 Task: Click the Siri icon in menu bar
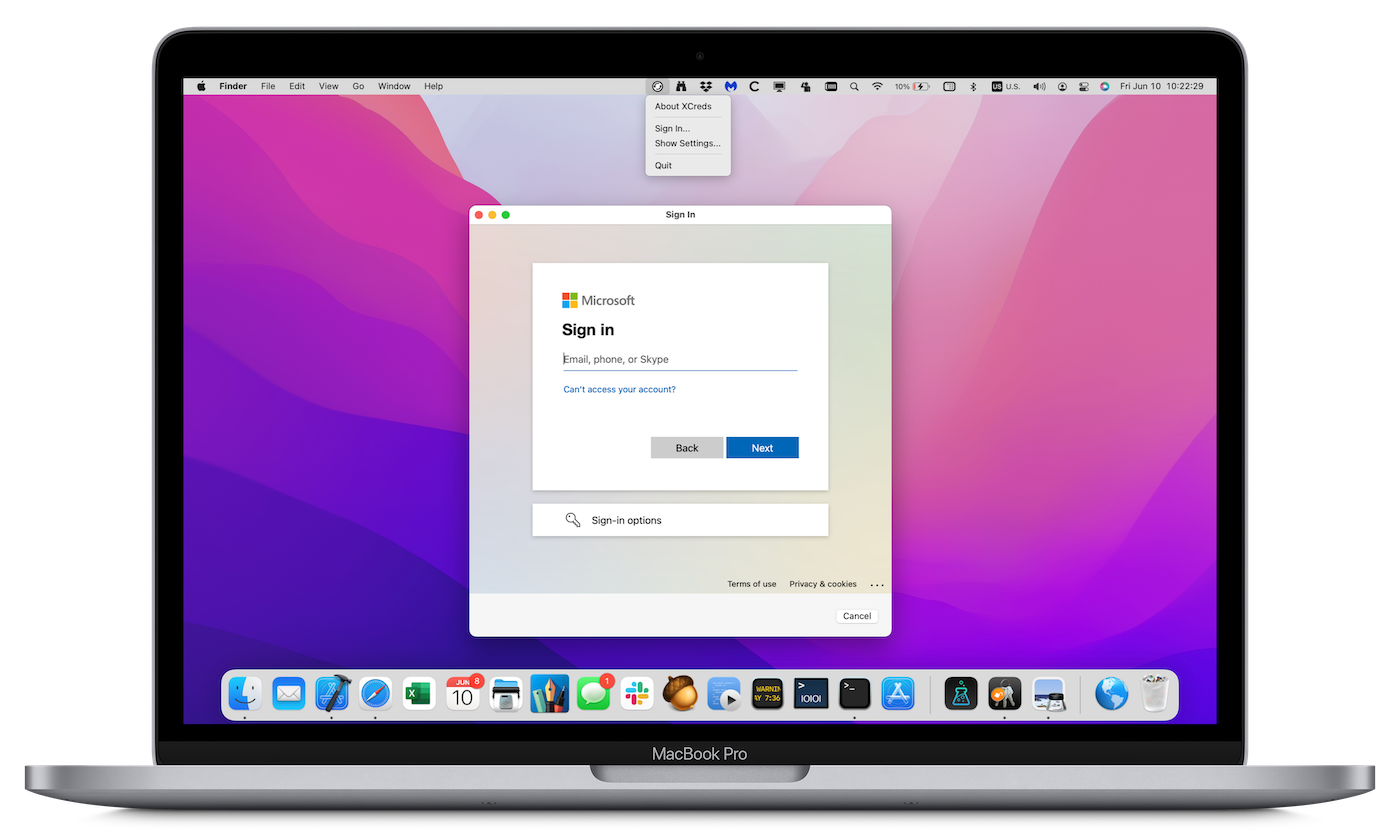pyautogui.click(x=1105, y=87)
